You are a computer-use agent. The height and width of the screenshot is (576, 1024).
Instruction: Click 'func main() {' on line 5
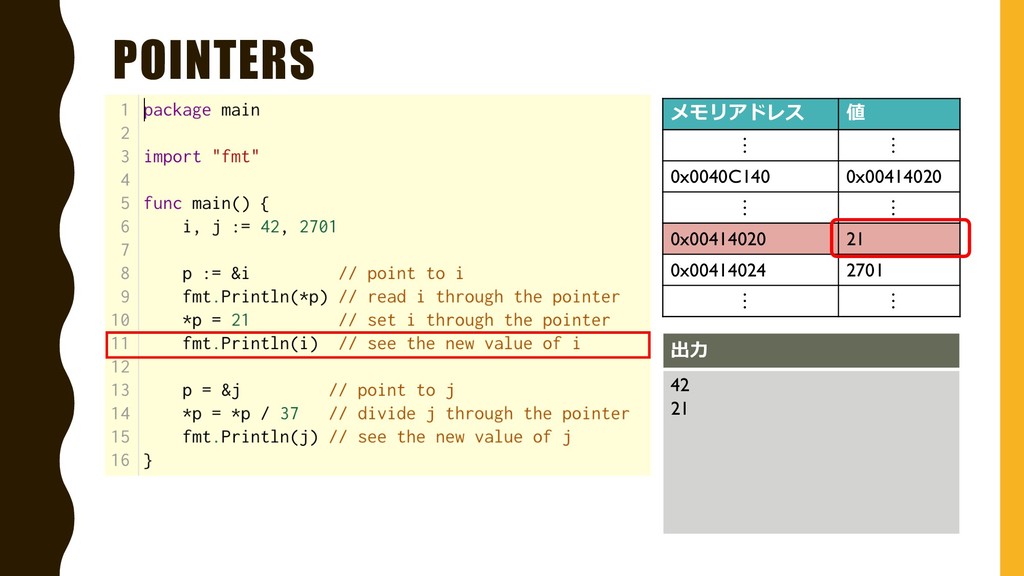pyautogui.click(x=206, y=203)
